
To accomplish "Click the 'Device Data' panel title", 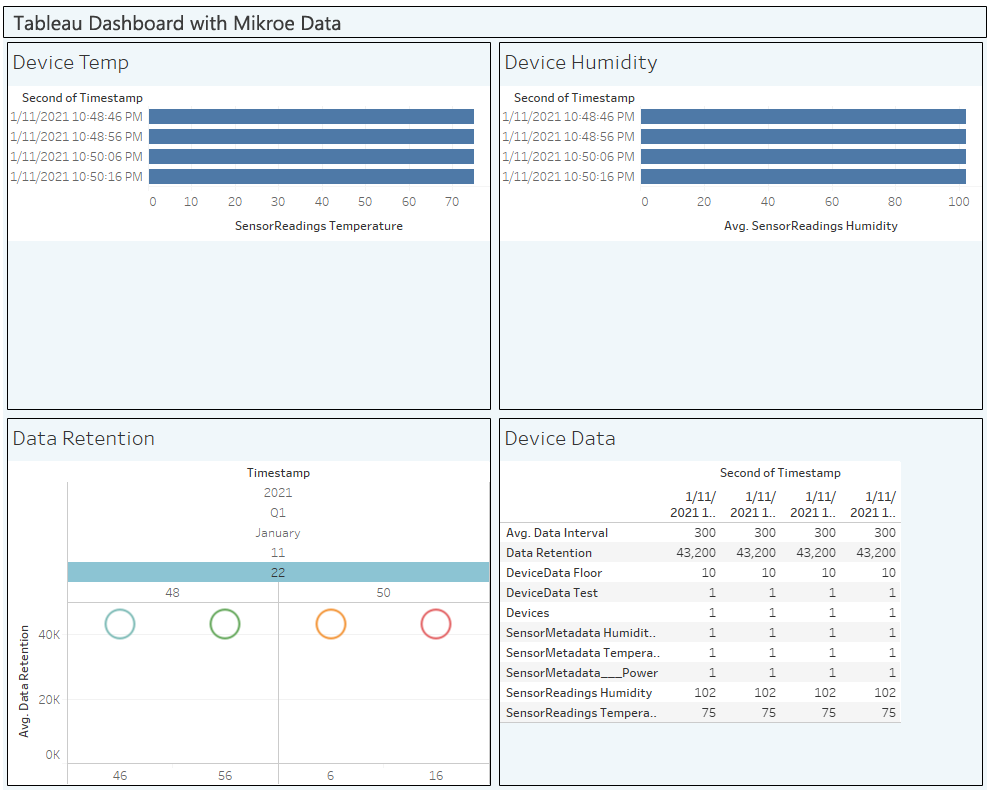I will [x=560, y=438].
